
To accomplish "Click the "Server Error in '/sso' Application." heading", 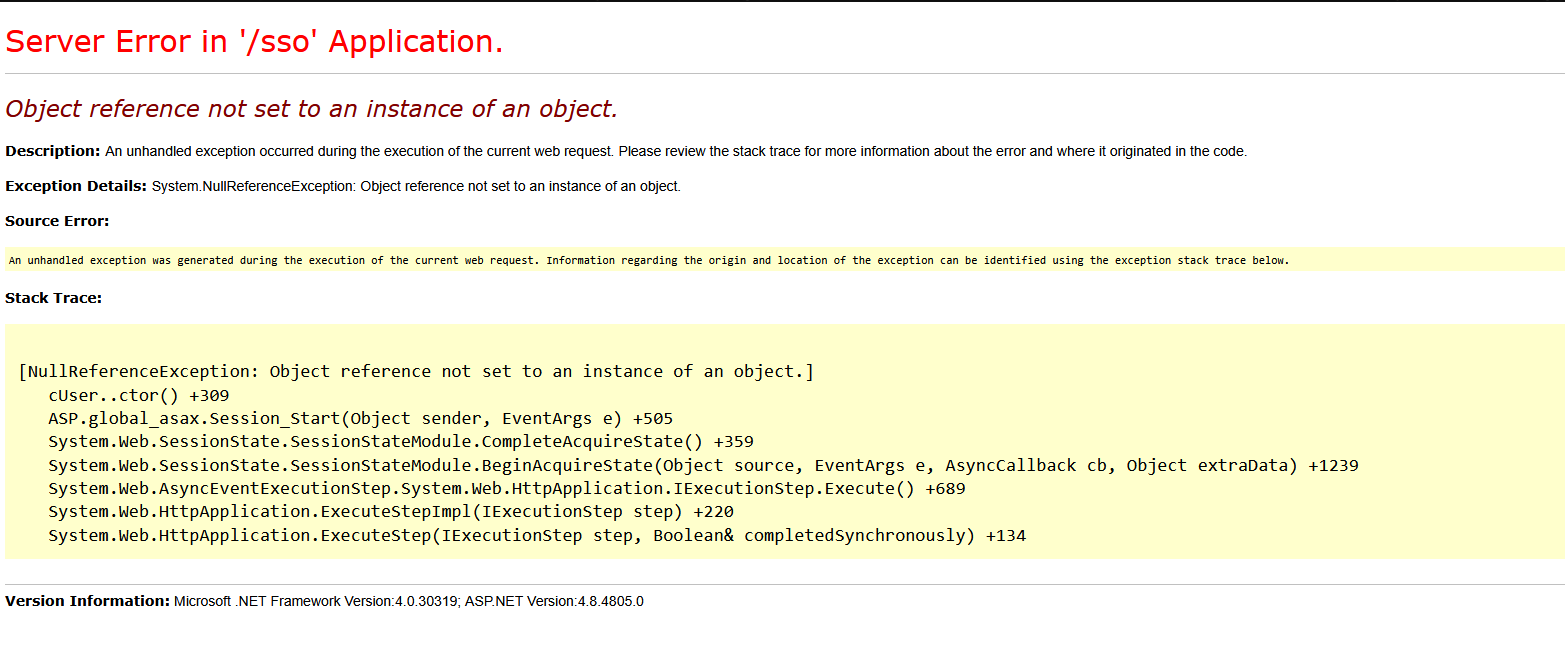I will coord(254,42).
